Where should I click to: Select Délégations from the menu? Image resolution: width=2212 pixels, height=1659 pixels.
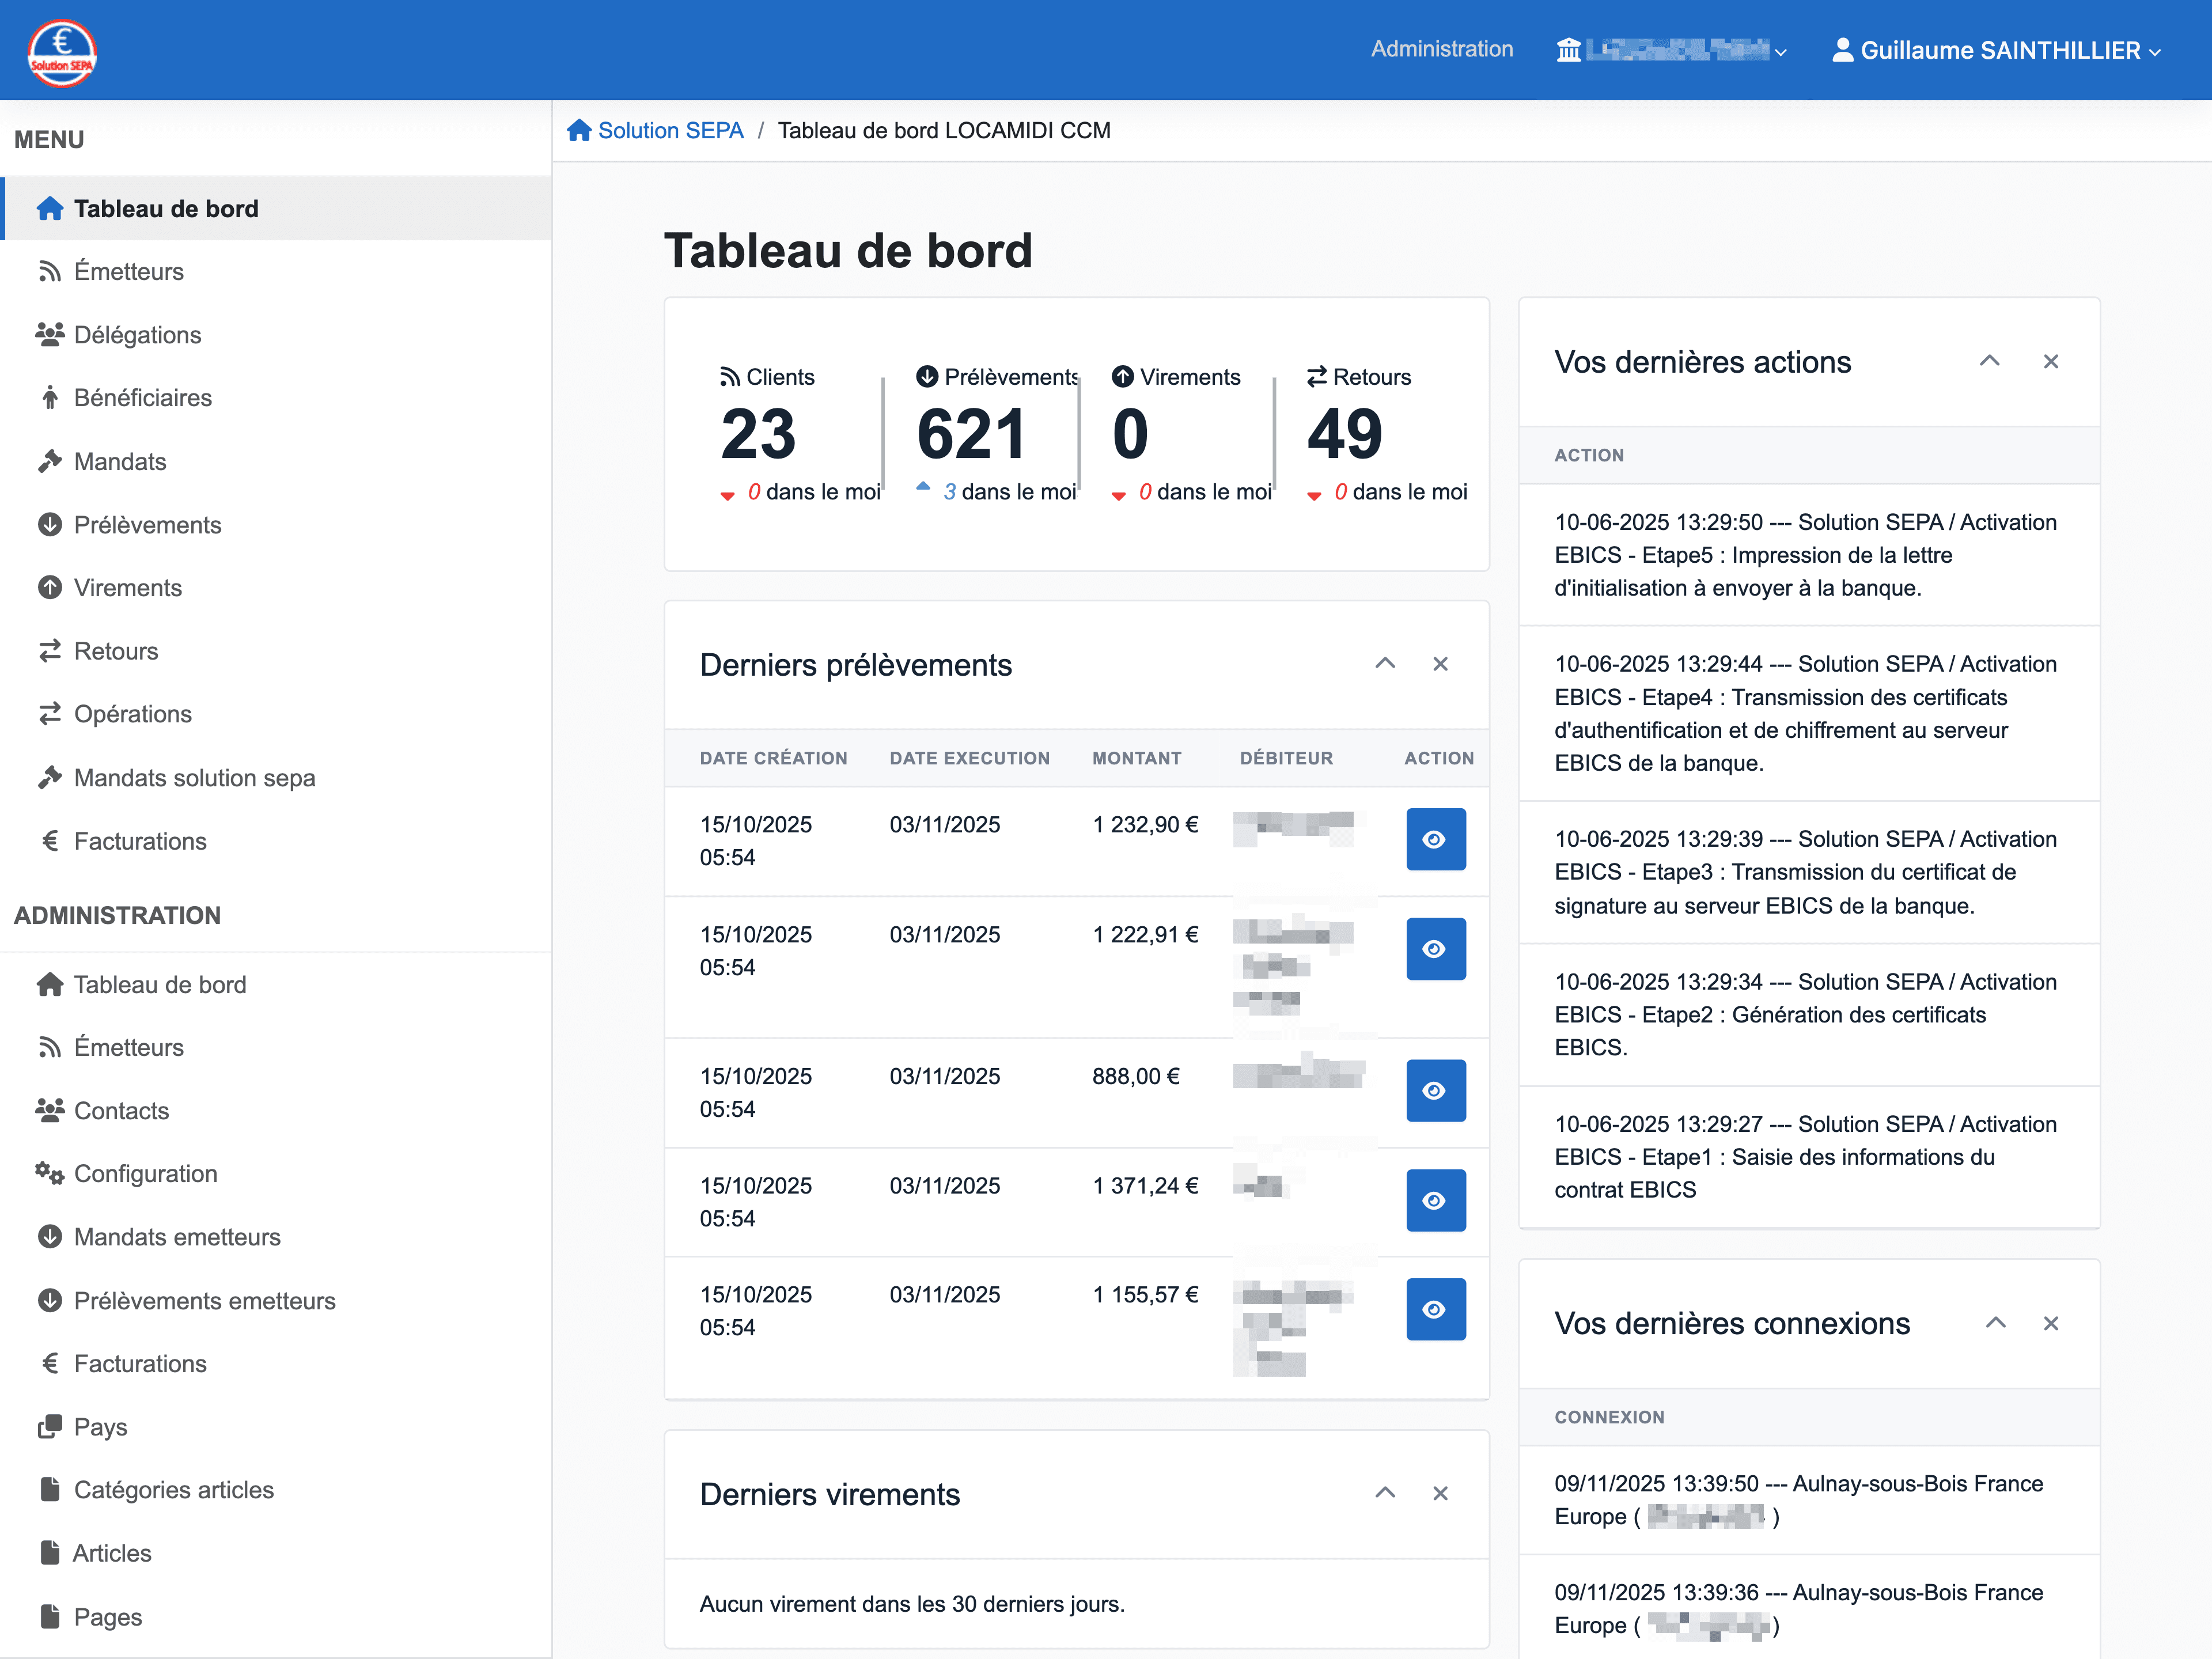[137, 335]
